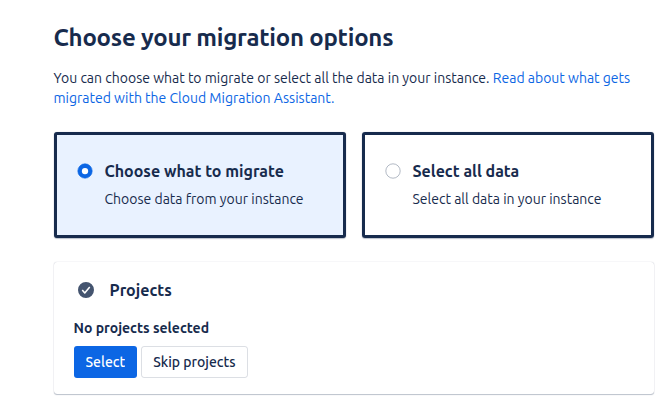The height and width of the screenshot is (405, 671).
Task: Click the "Select all data in your instance" description
Action: [x=507, y=199]
